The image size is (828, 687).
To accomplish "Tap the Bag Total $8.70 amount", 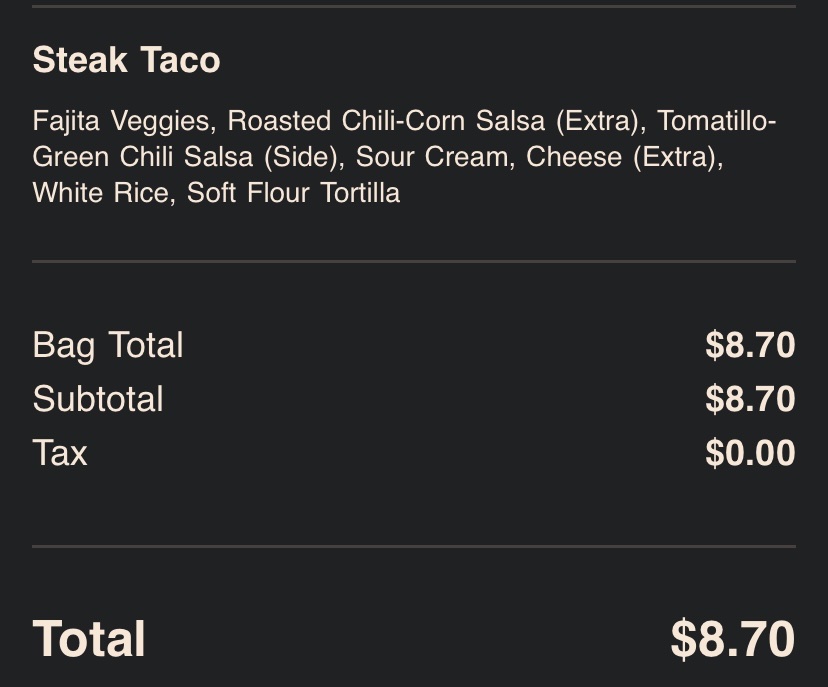I will 749,345.
